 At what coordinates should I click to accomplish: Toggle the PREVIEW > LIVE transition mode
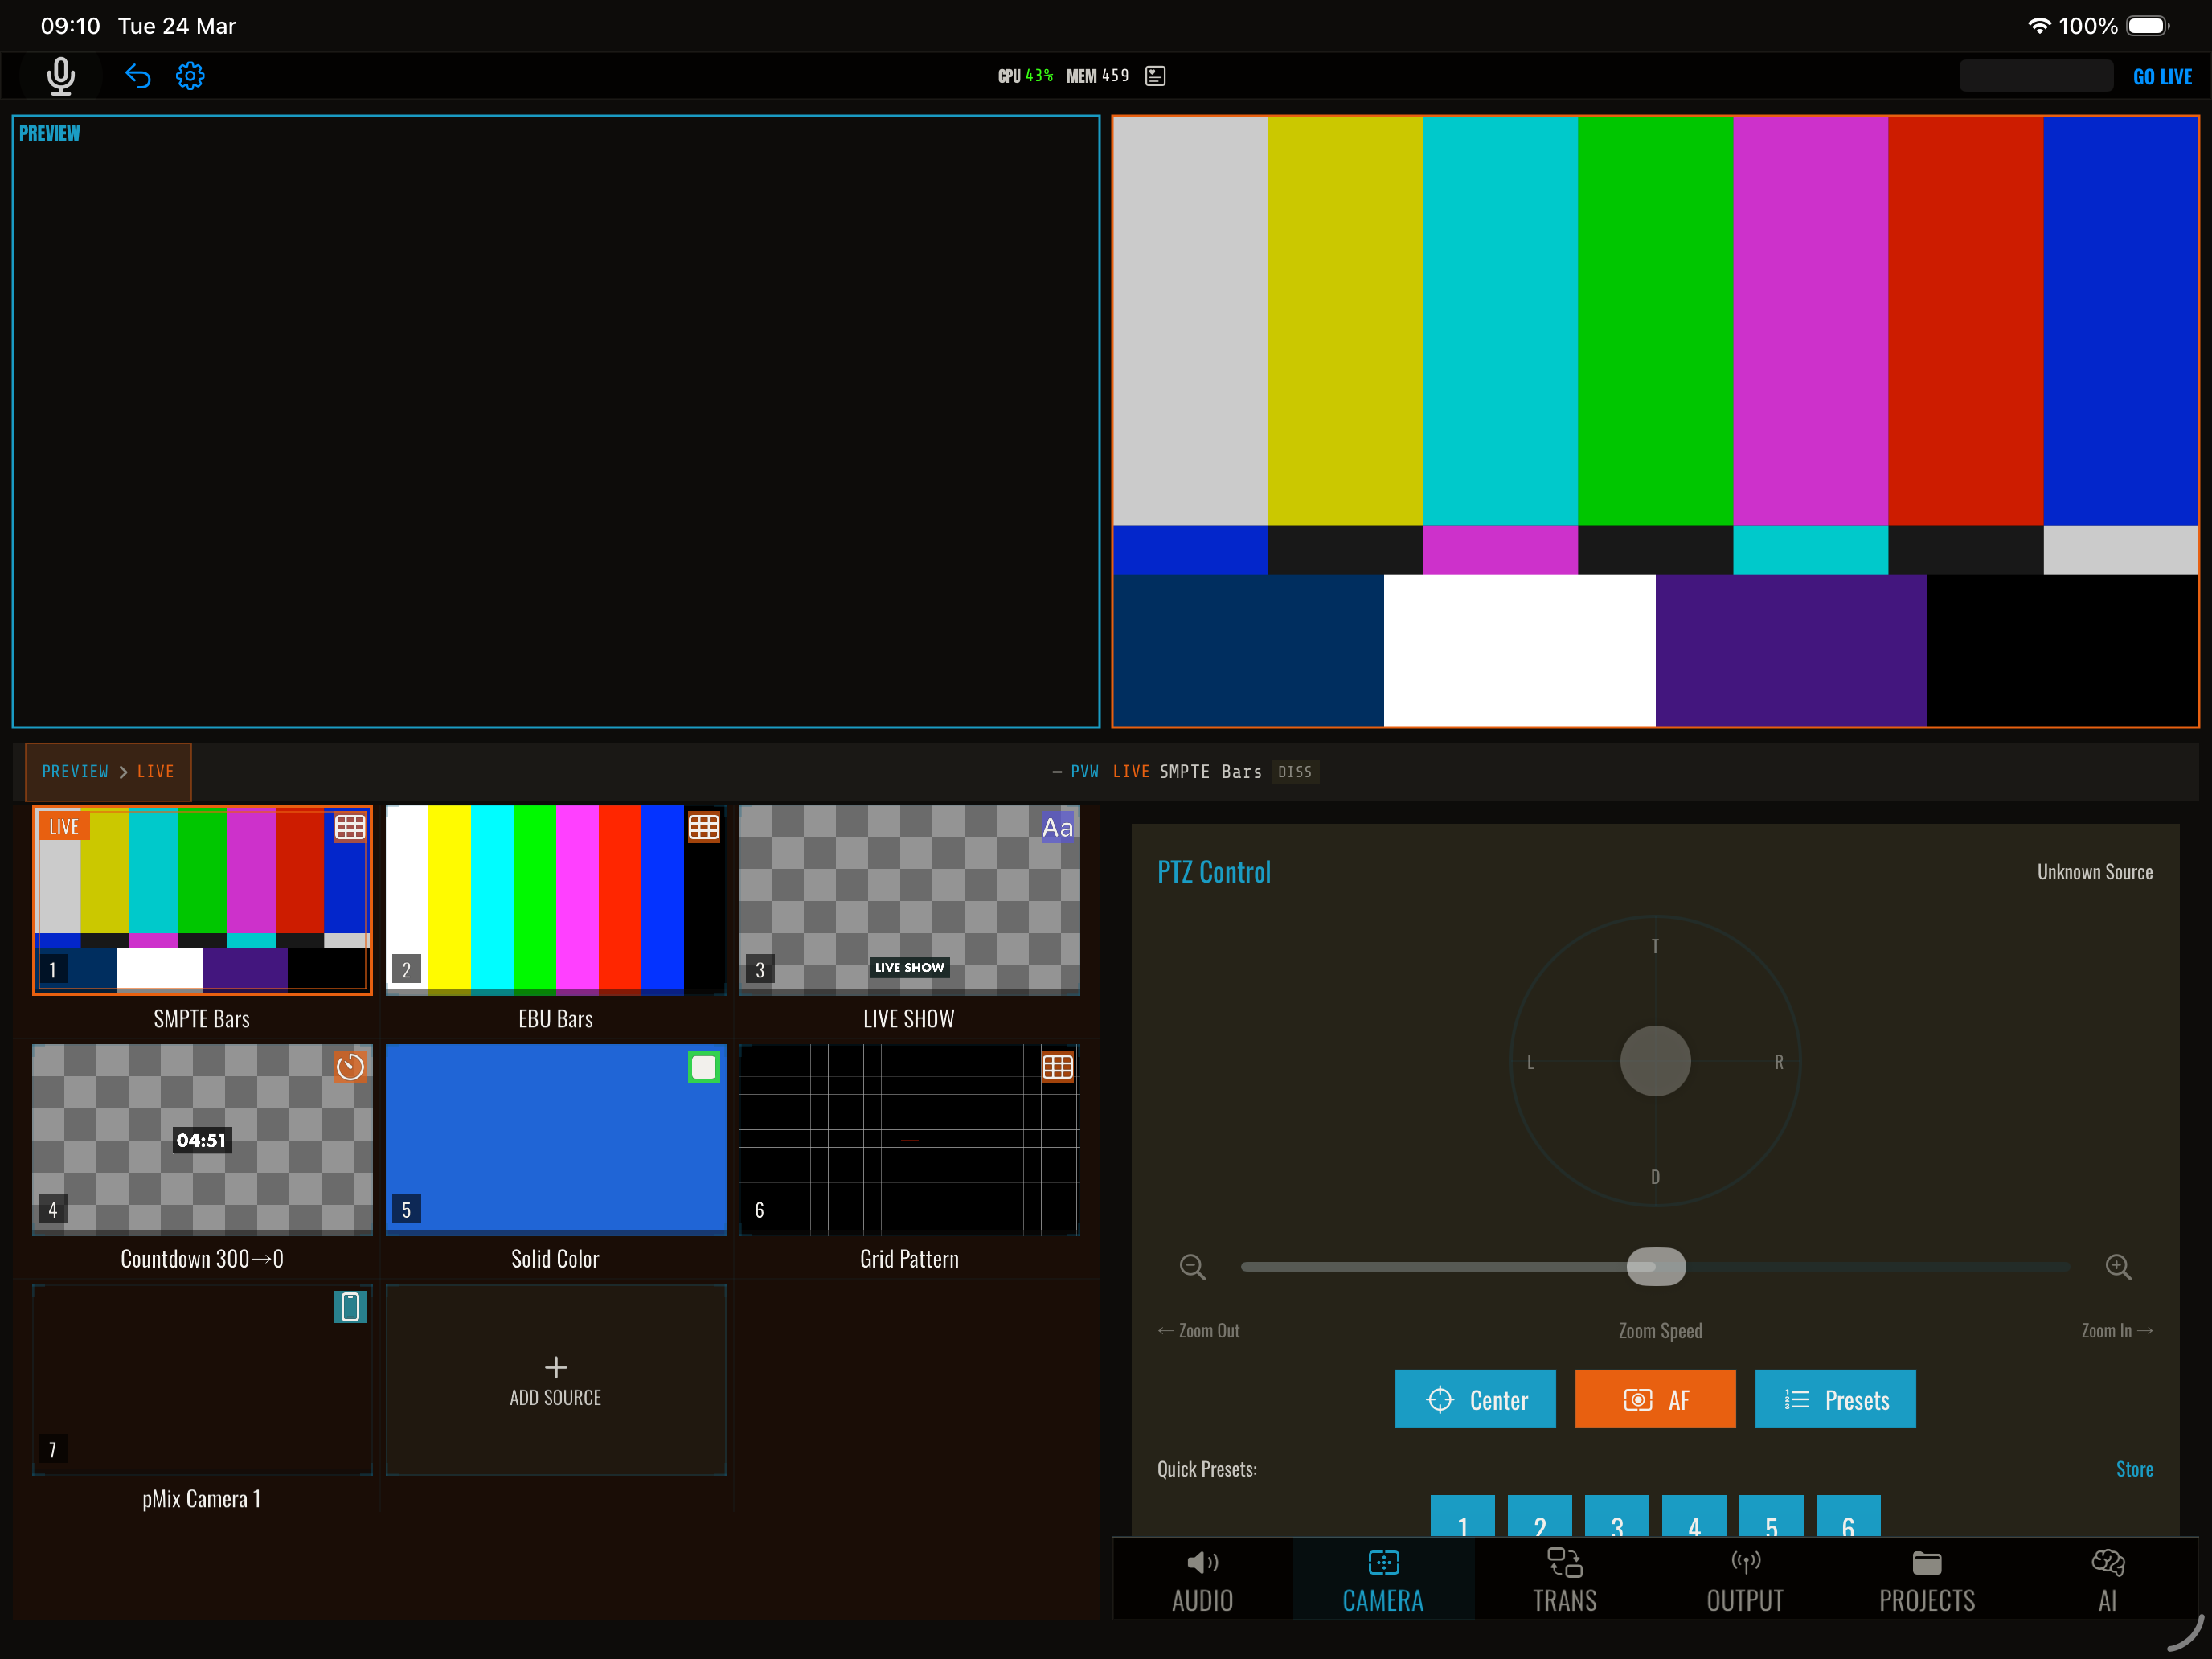click(x=106, y=771)
